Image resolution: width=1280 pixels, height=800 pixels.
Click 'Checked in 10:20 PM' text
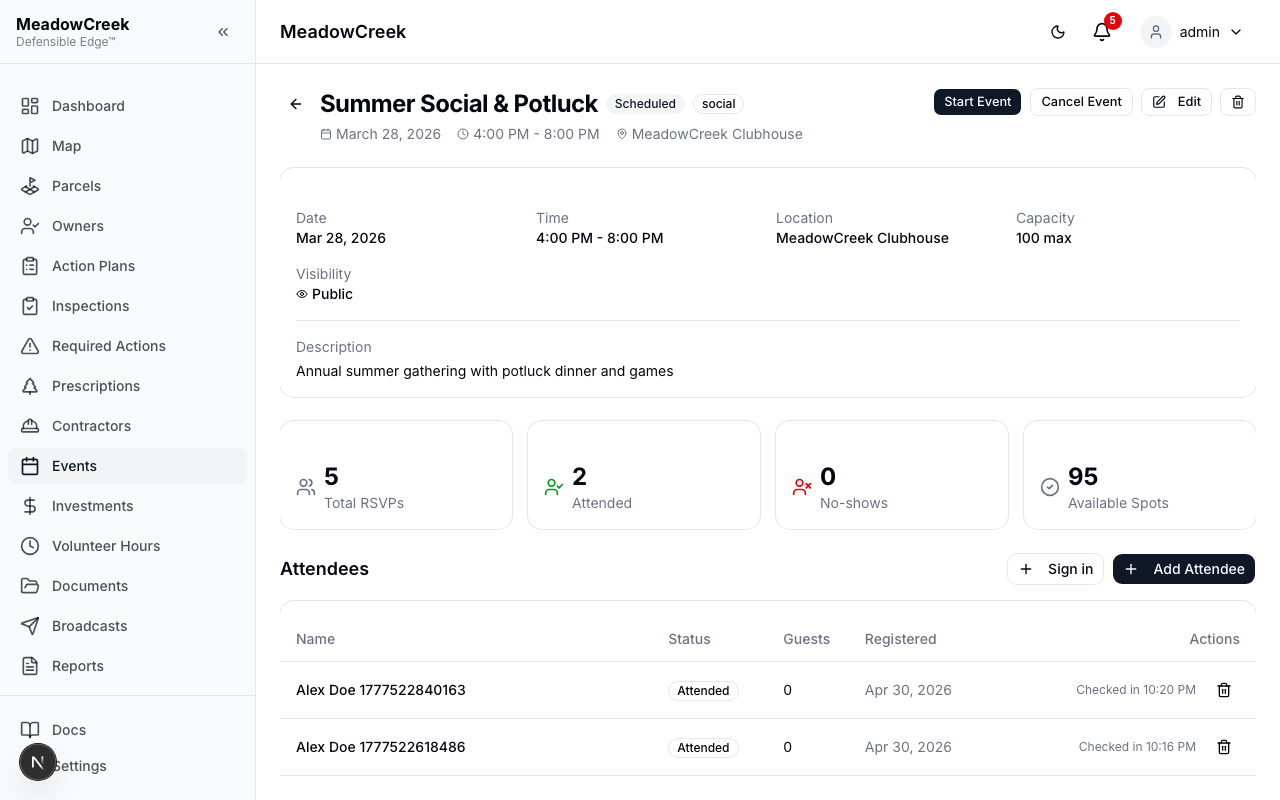[1136, 690]
